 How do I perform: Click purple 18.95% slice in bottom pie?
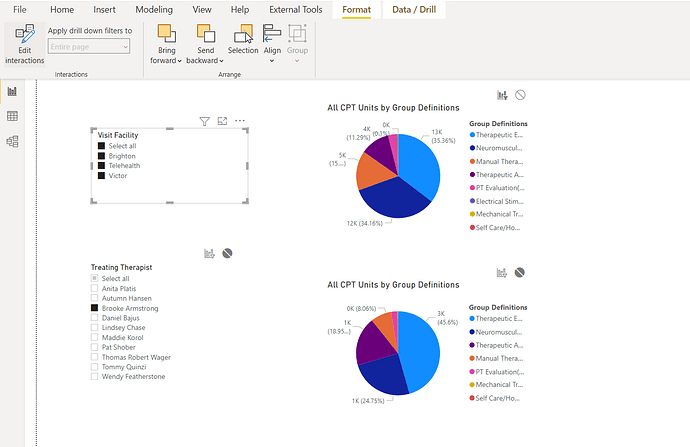coord(374,343)
